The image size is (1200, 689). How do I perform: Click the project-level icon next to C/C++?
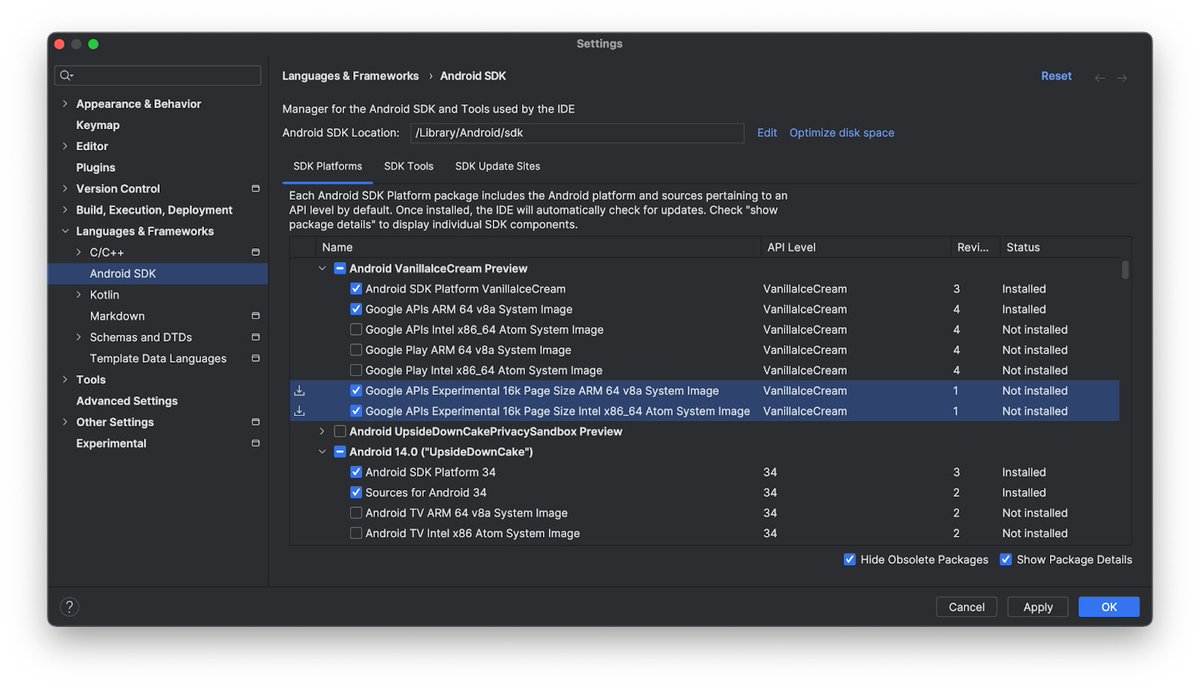point(255,252)
